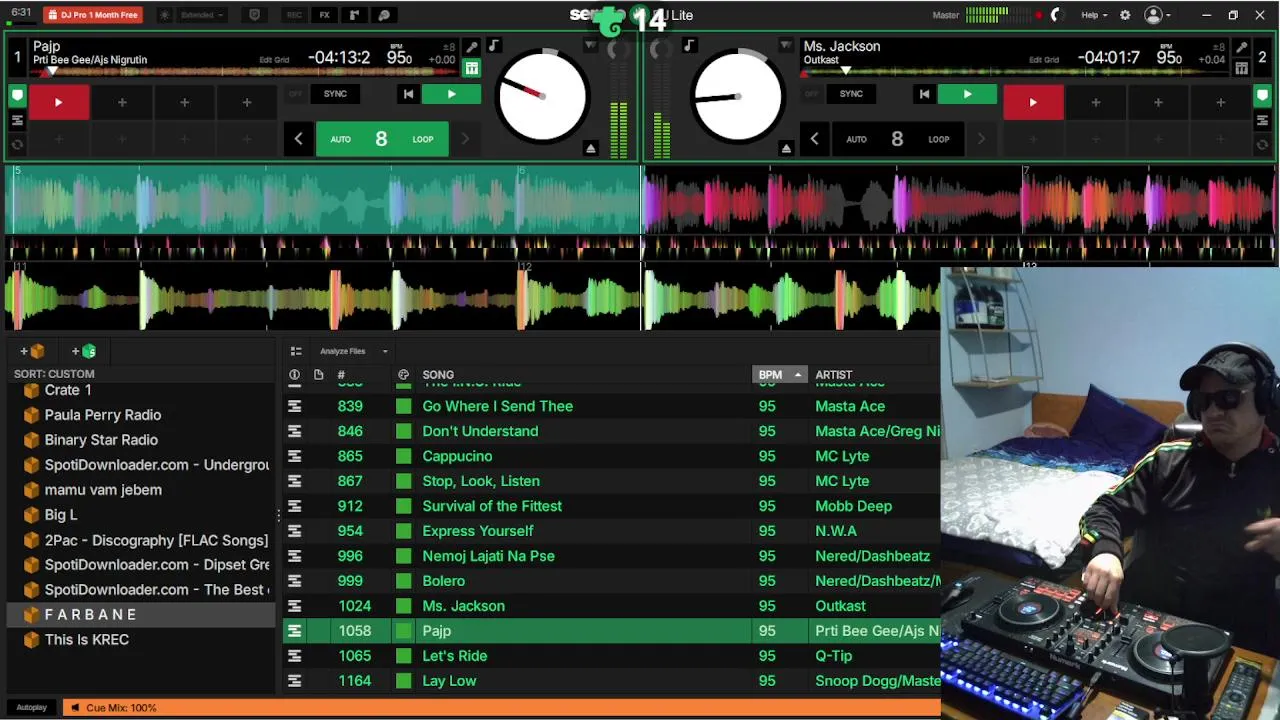
Task: Open the user account dropdown
Action: [1158, 15]
